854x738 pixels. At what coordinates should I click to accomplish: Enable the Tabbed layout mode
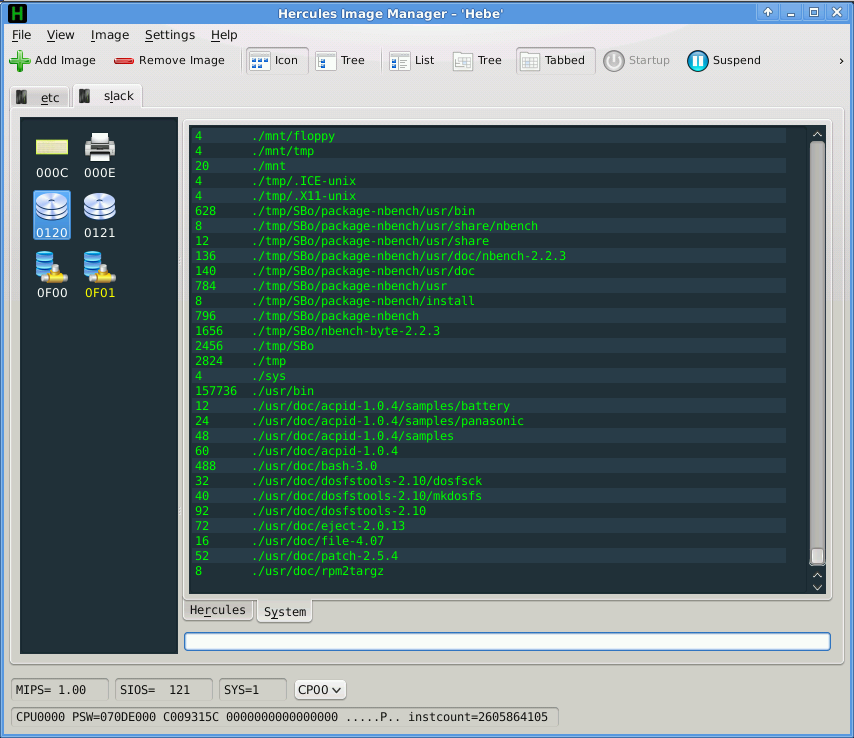coord(556,60)
